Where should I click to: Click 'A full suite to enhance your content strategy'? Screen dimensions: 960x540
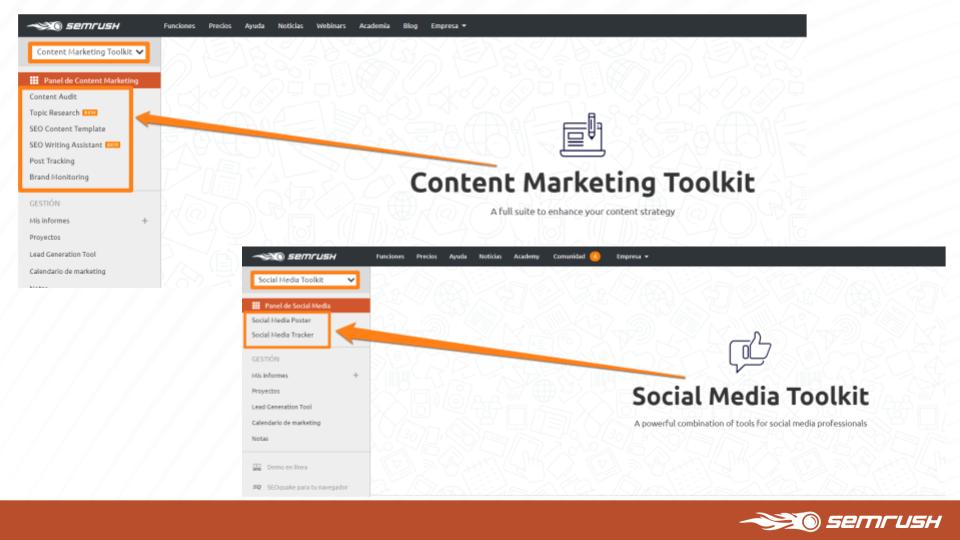click(582, 211)
